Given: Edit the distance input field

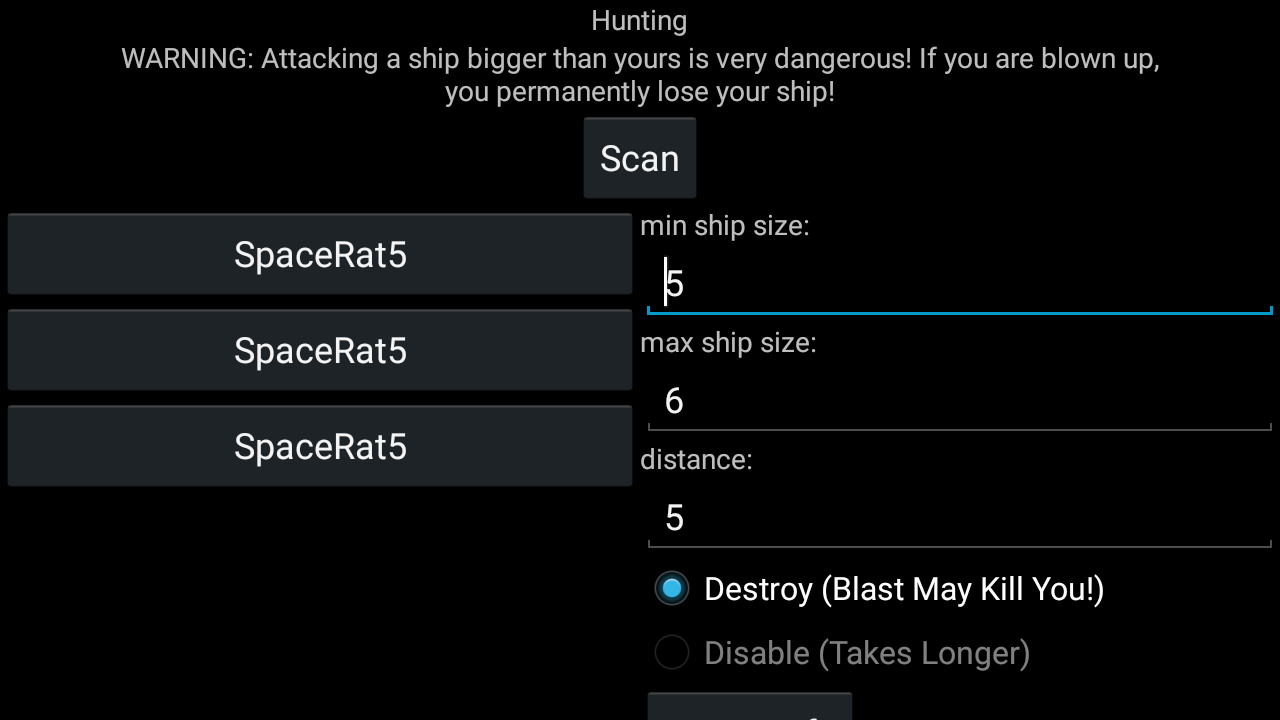Looking at the screenshot, I should 960,518.
